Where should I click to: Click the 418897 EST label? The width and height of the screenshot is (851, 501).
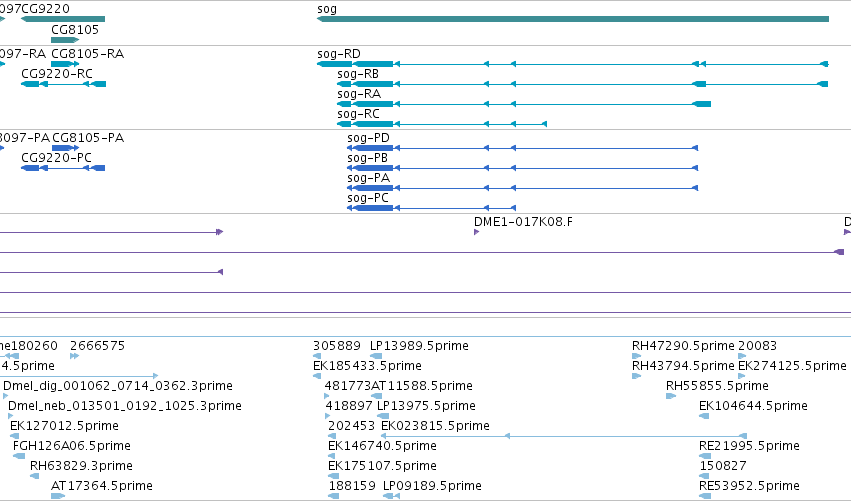(349, 406)
